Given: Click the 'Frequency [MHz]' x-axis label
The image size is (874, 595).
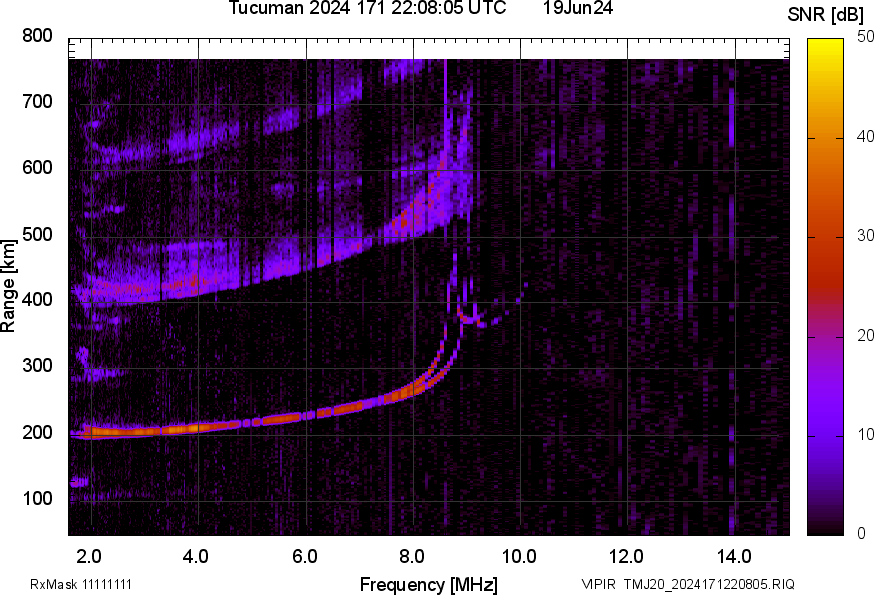Looking at the screenshot, I should pyautogui.click(x=429, y=585).
